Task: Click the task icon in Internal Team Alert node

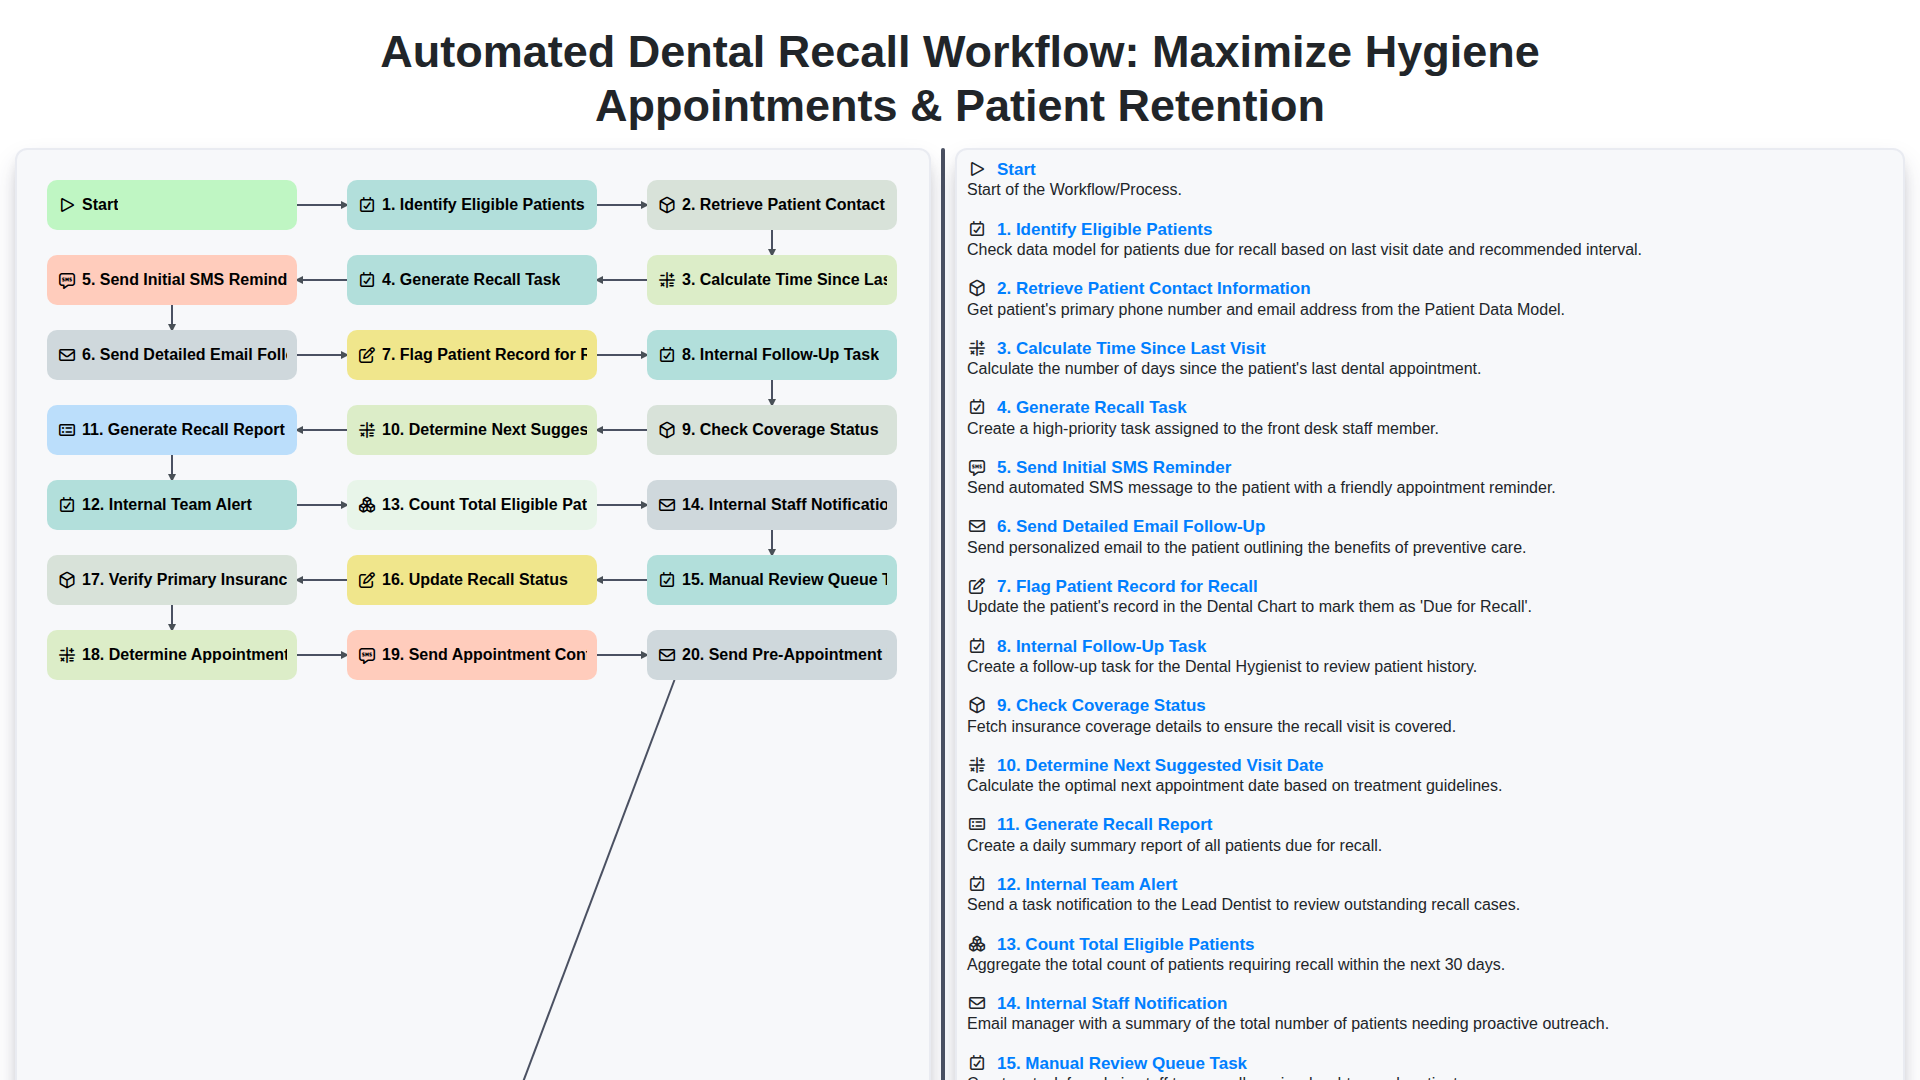Action: 67,505
